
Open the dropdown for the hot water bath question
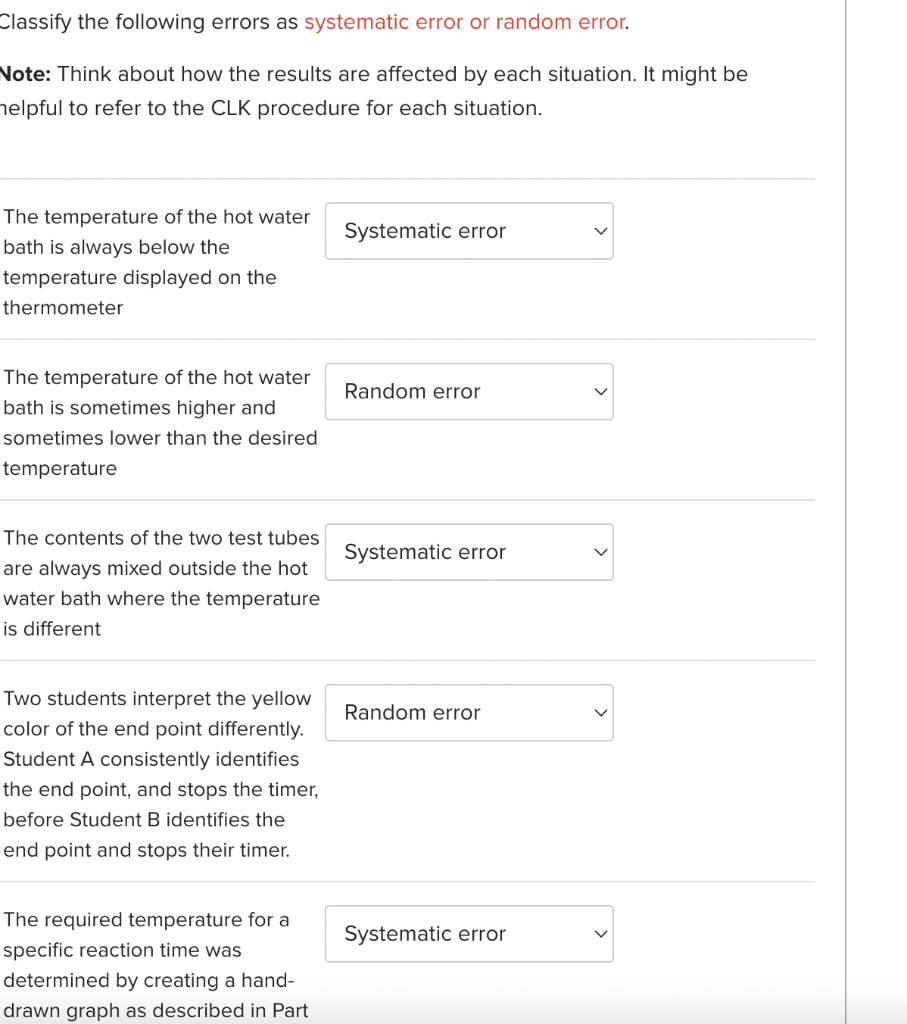[468, 231]
